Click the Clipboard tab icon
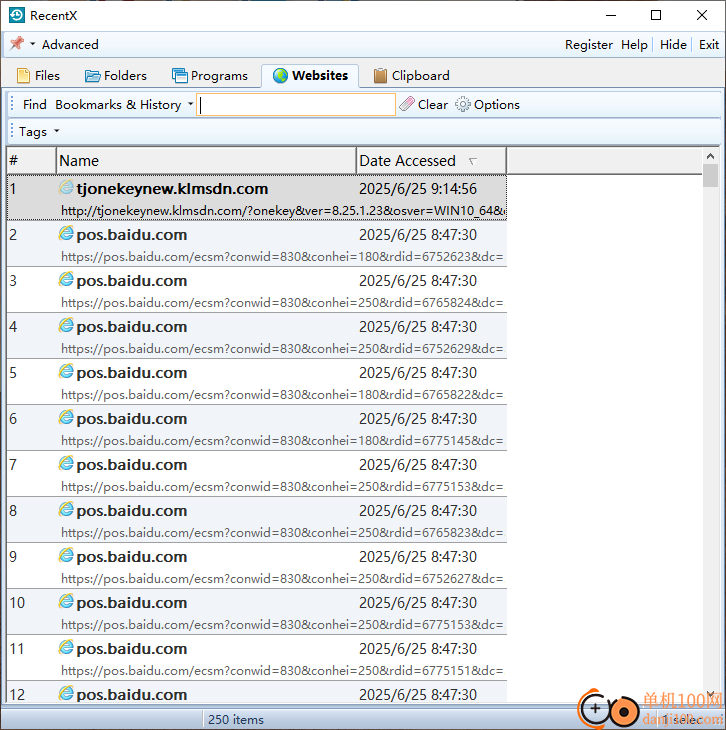 tap(380, 75)
